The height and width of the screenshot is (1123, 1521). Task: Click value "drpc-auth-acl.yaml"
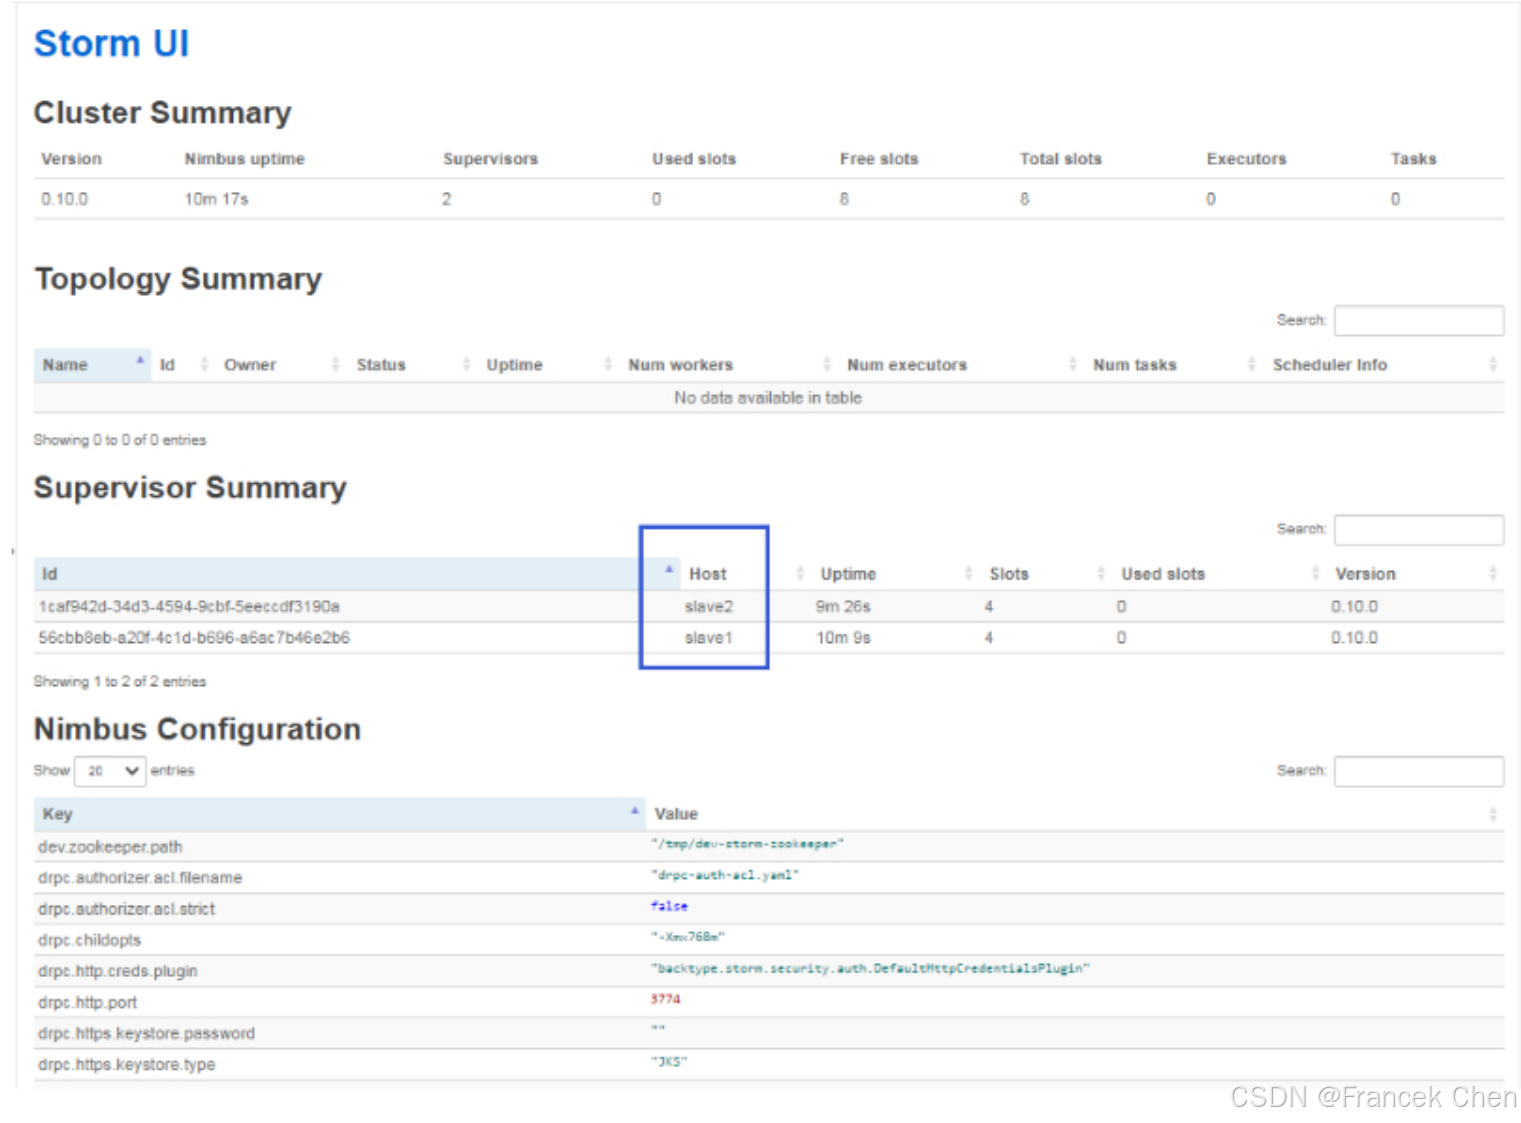pyautogui.click(x=725, y=875)
